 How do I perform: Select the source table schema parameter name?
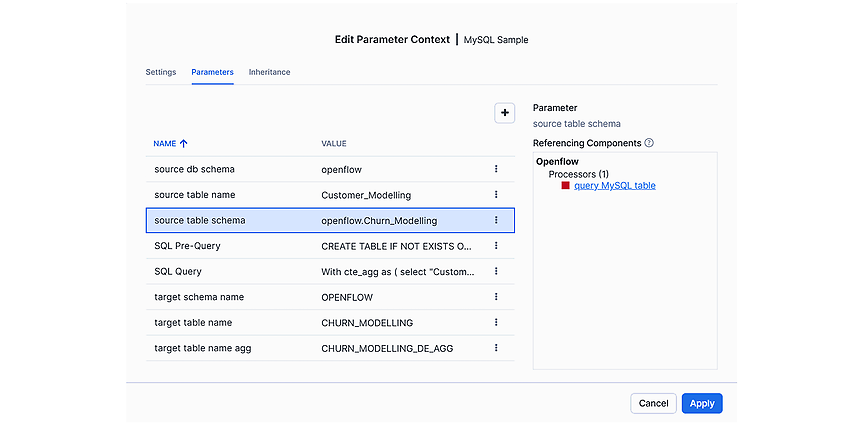[x=199, y=220]
